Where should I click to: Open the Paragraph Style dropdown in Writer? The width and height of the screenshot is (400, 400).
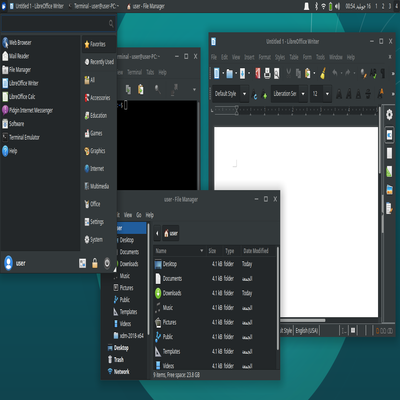point(244,94)
